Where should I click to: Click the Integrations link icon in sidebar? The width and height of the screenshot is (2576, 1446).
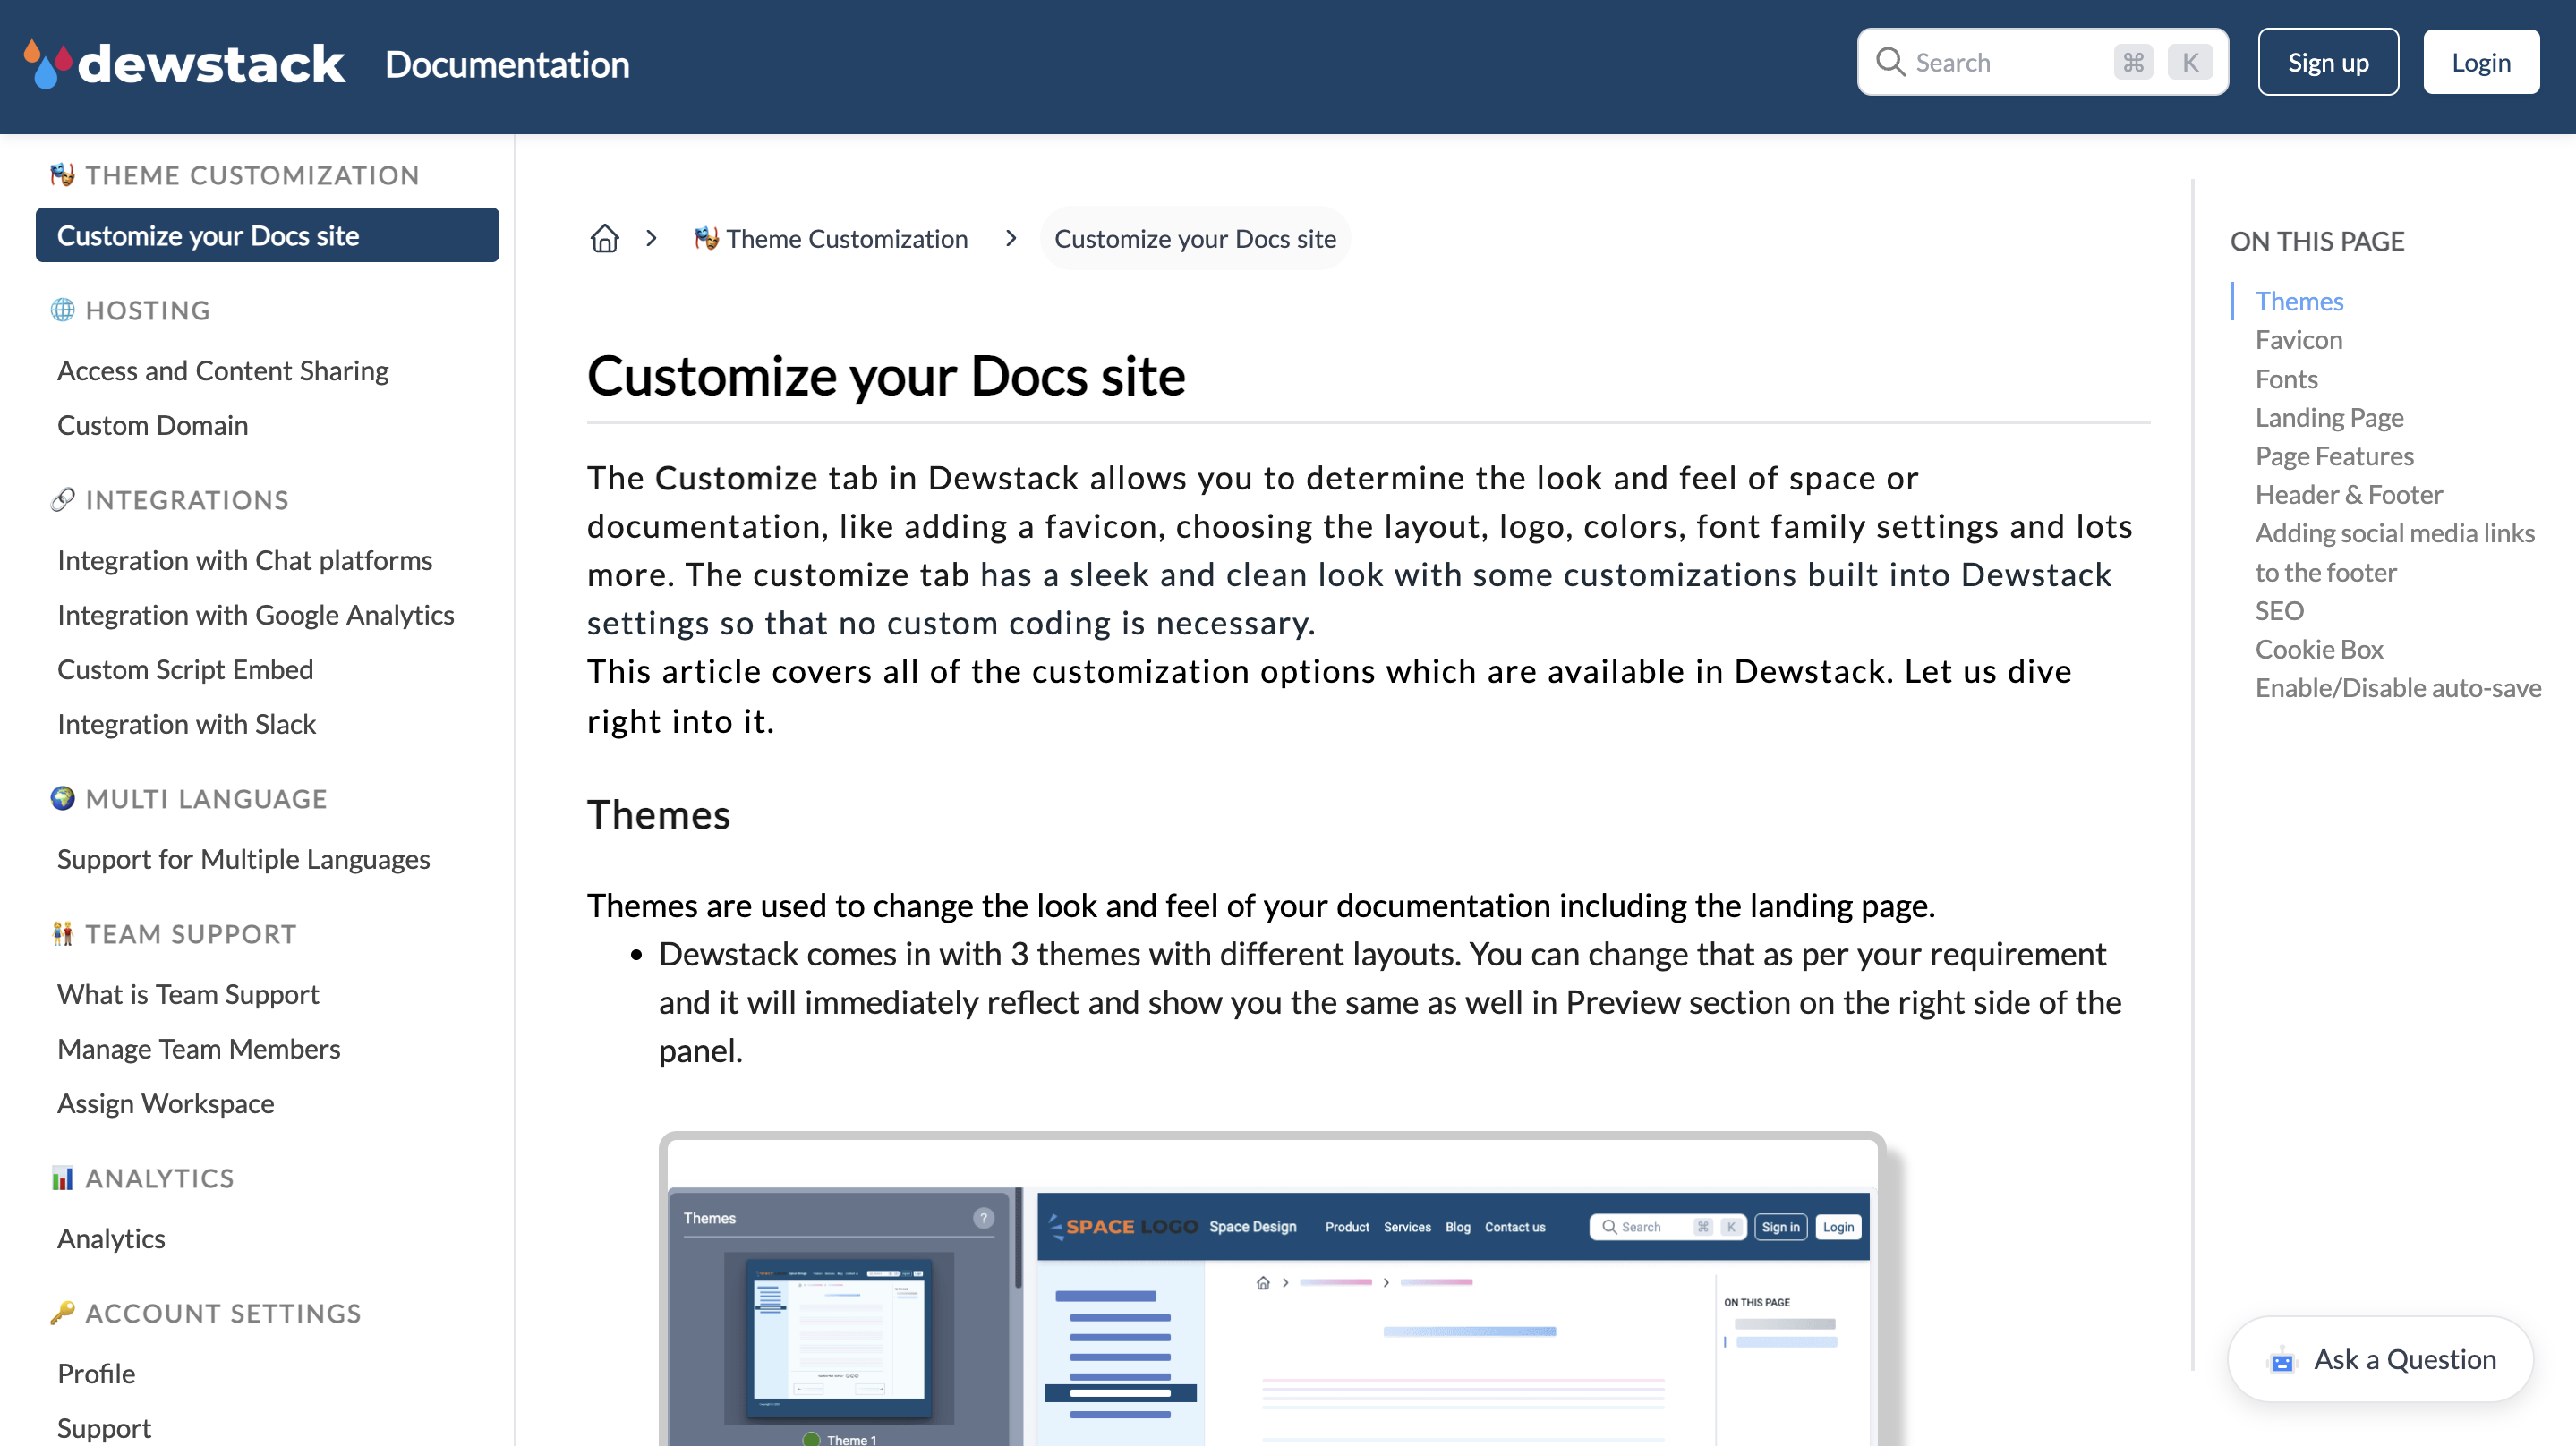pyautogui.click(x=63, y=499)
